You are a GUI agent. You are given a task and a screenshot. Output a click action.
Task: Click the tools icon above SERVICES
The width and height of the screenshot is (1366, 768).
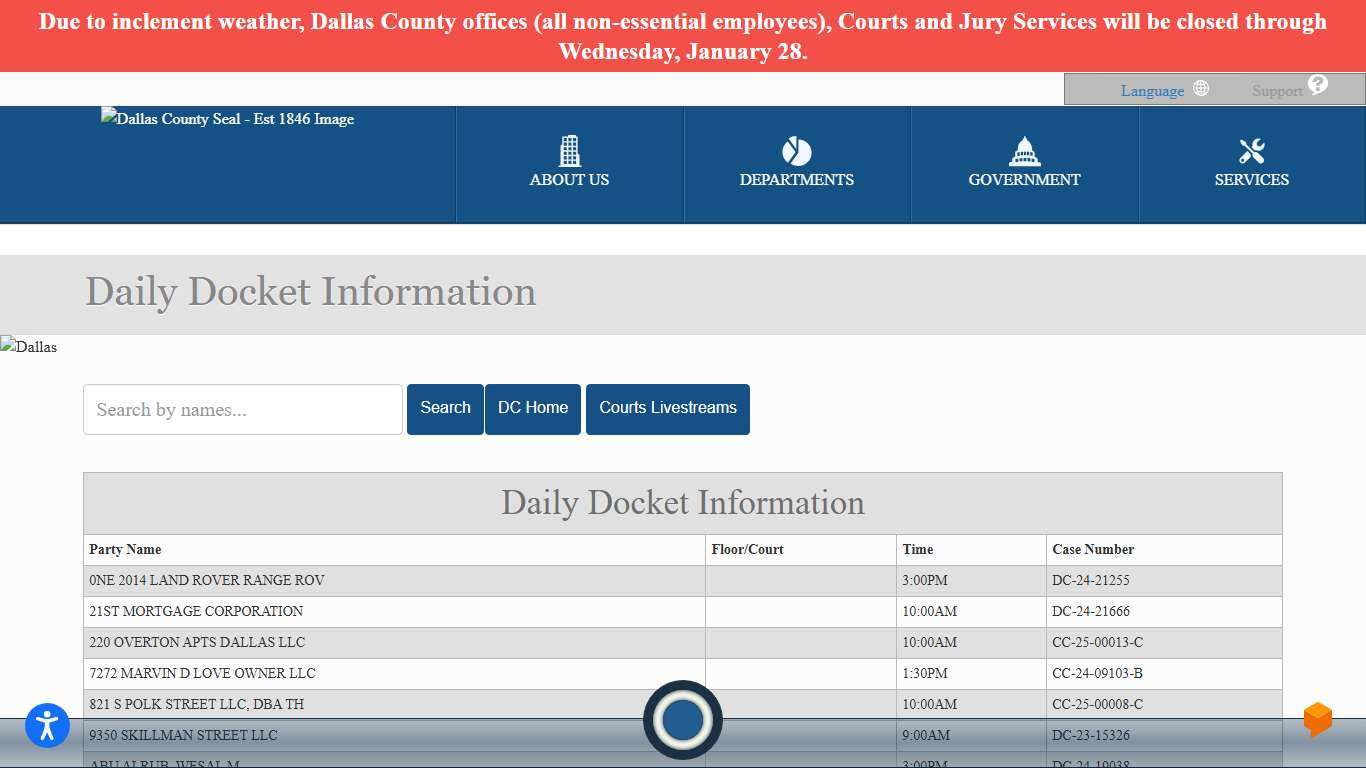1252,151
